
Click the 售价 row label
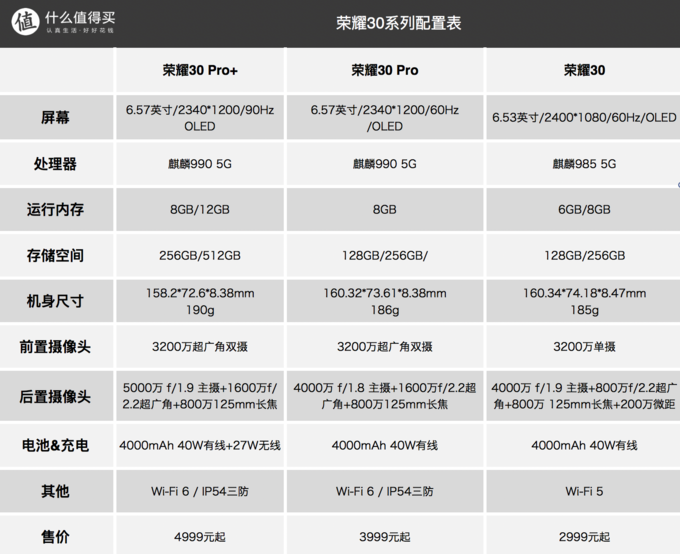pos(55,537)
